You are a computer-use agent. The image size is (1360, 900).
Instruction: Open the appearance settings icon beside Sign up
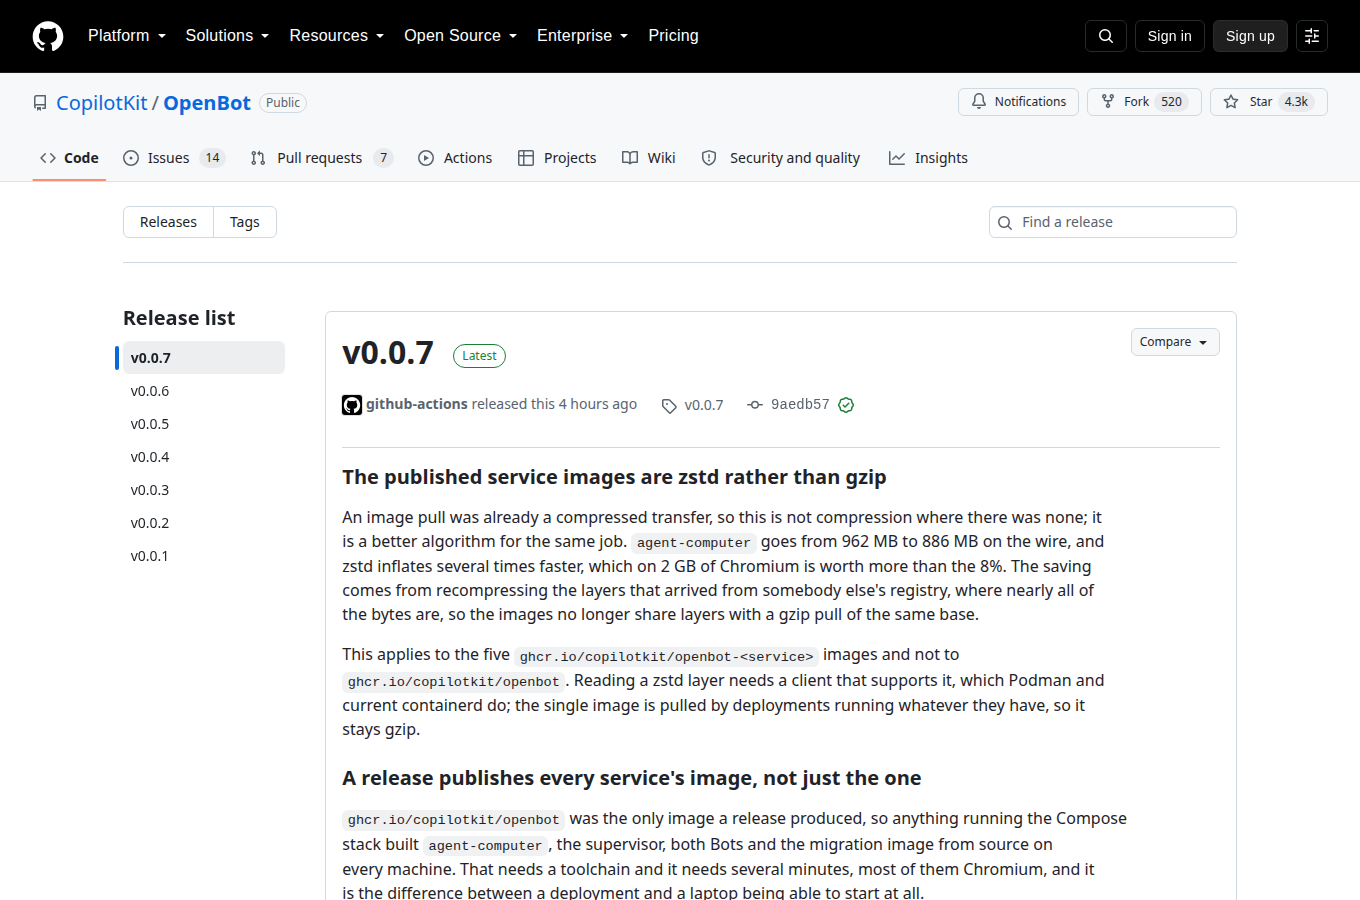(1312, 36)
